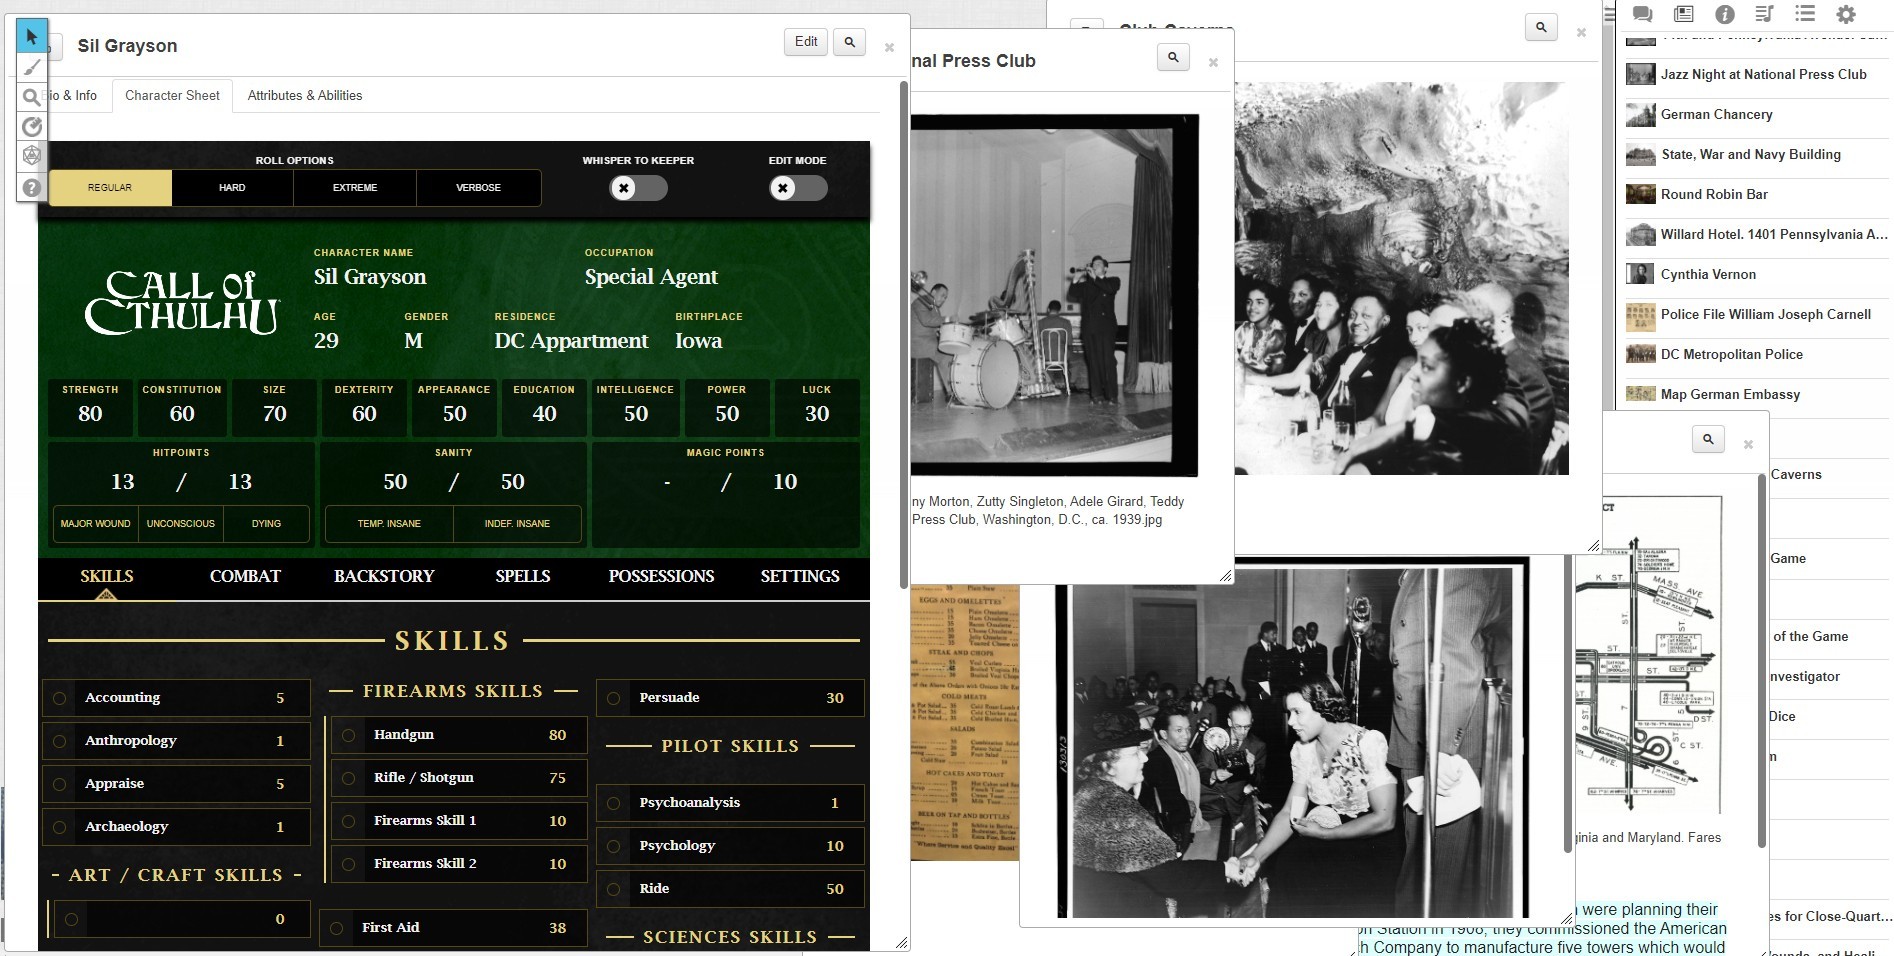Select the Regular roll option
The height and width of the screenshot is (956, 1894).
point(110,188)
